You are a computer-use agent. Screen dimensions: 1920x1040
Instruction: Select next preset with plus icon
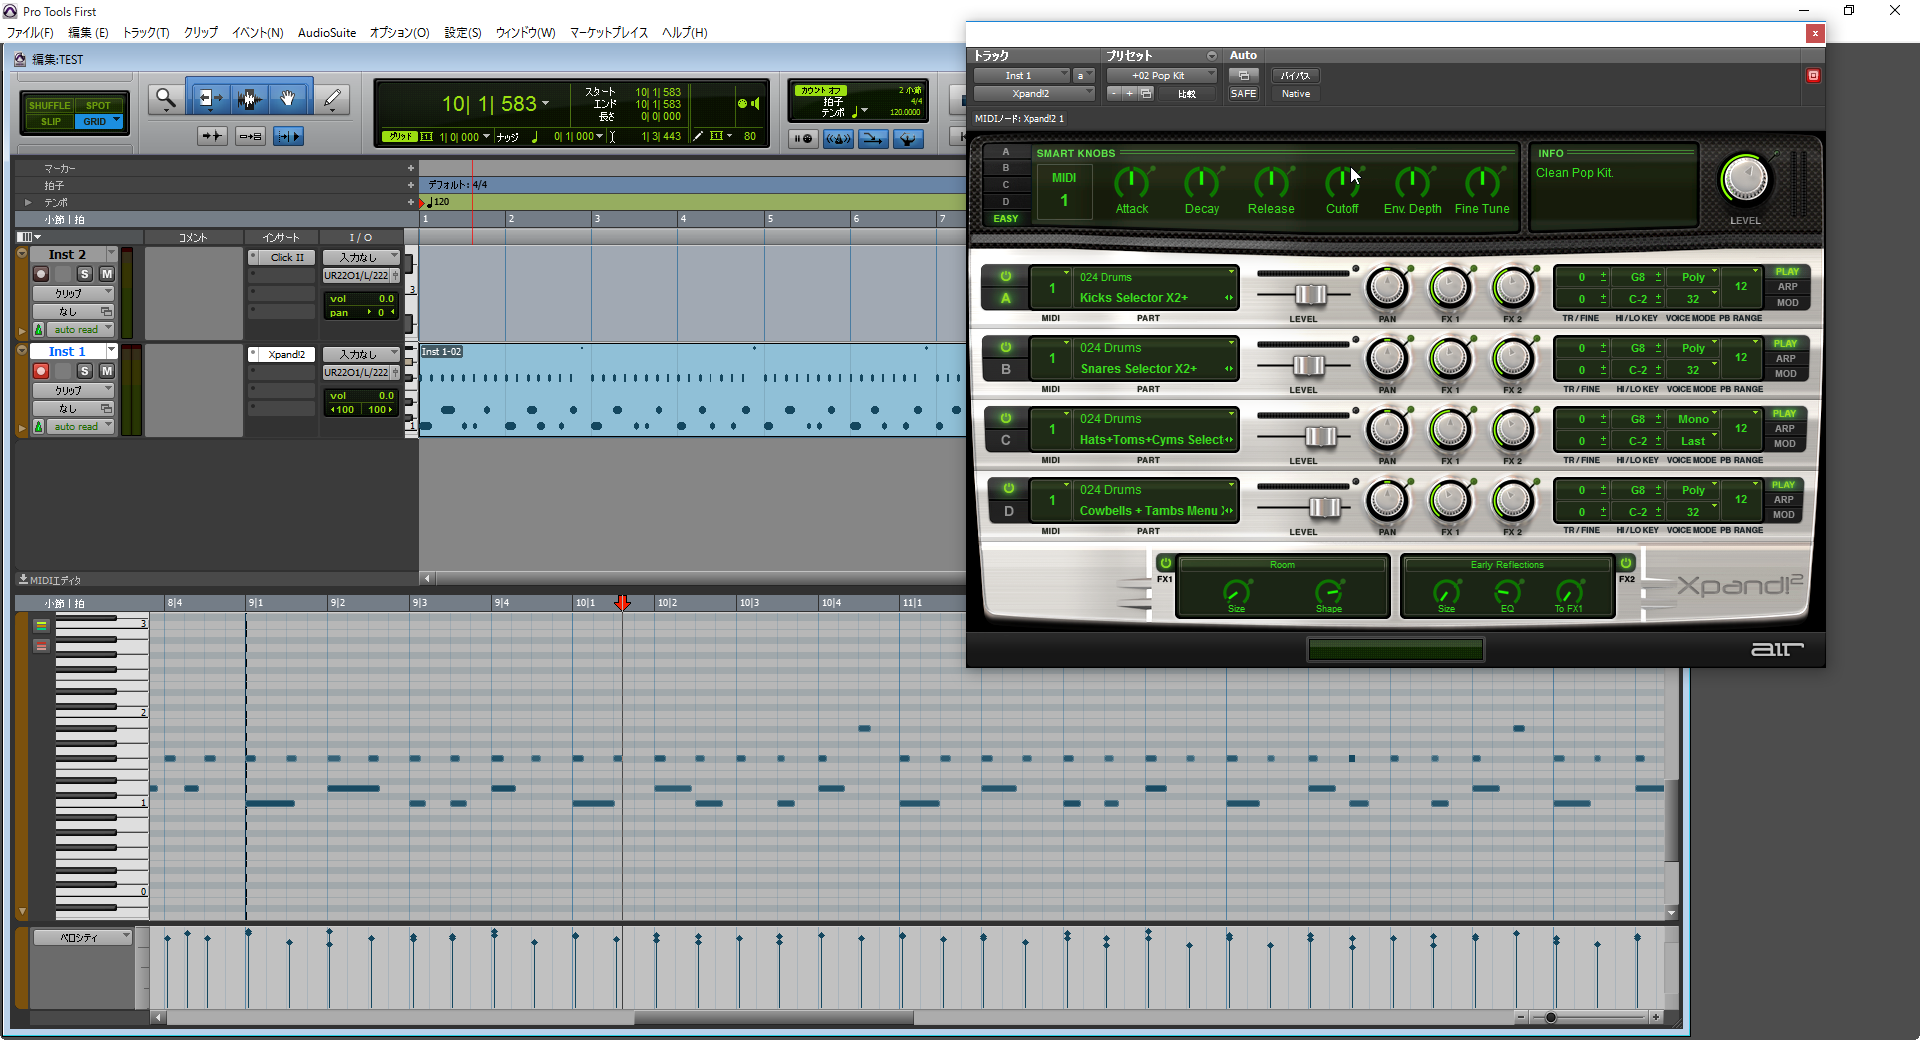coord(1130,94)
